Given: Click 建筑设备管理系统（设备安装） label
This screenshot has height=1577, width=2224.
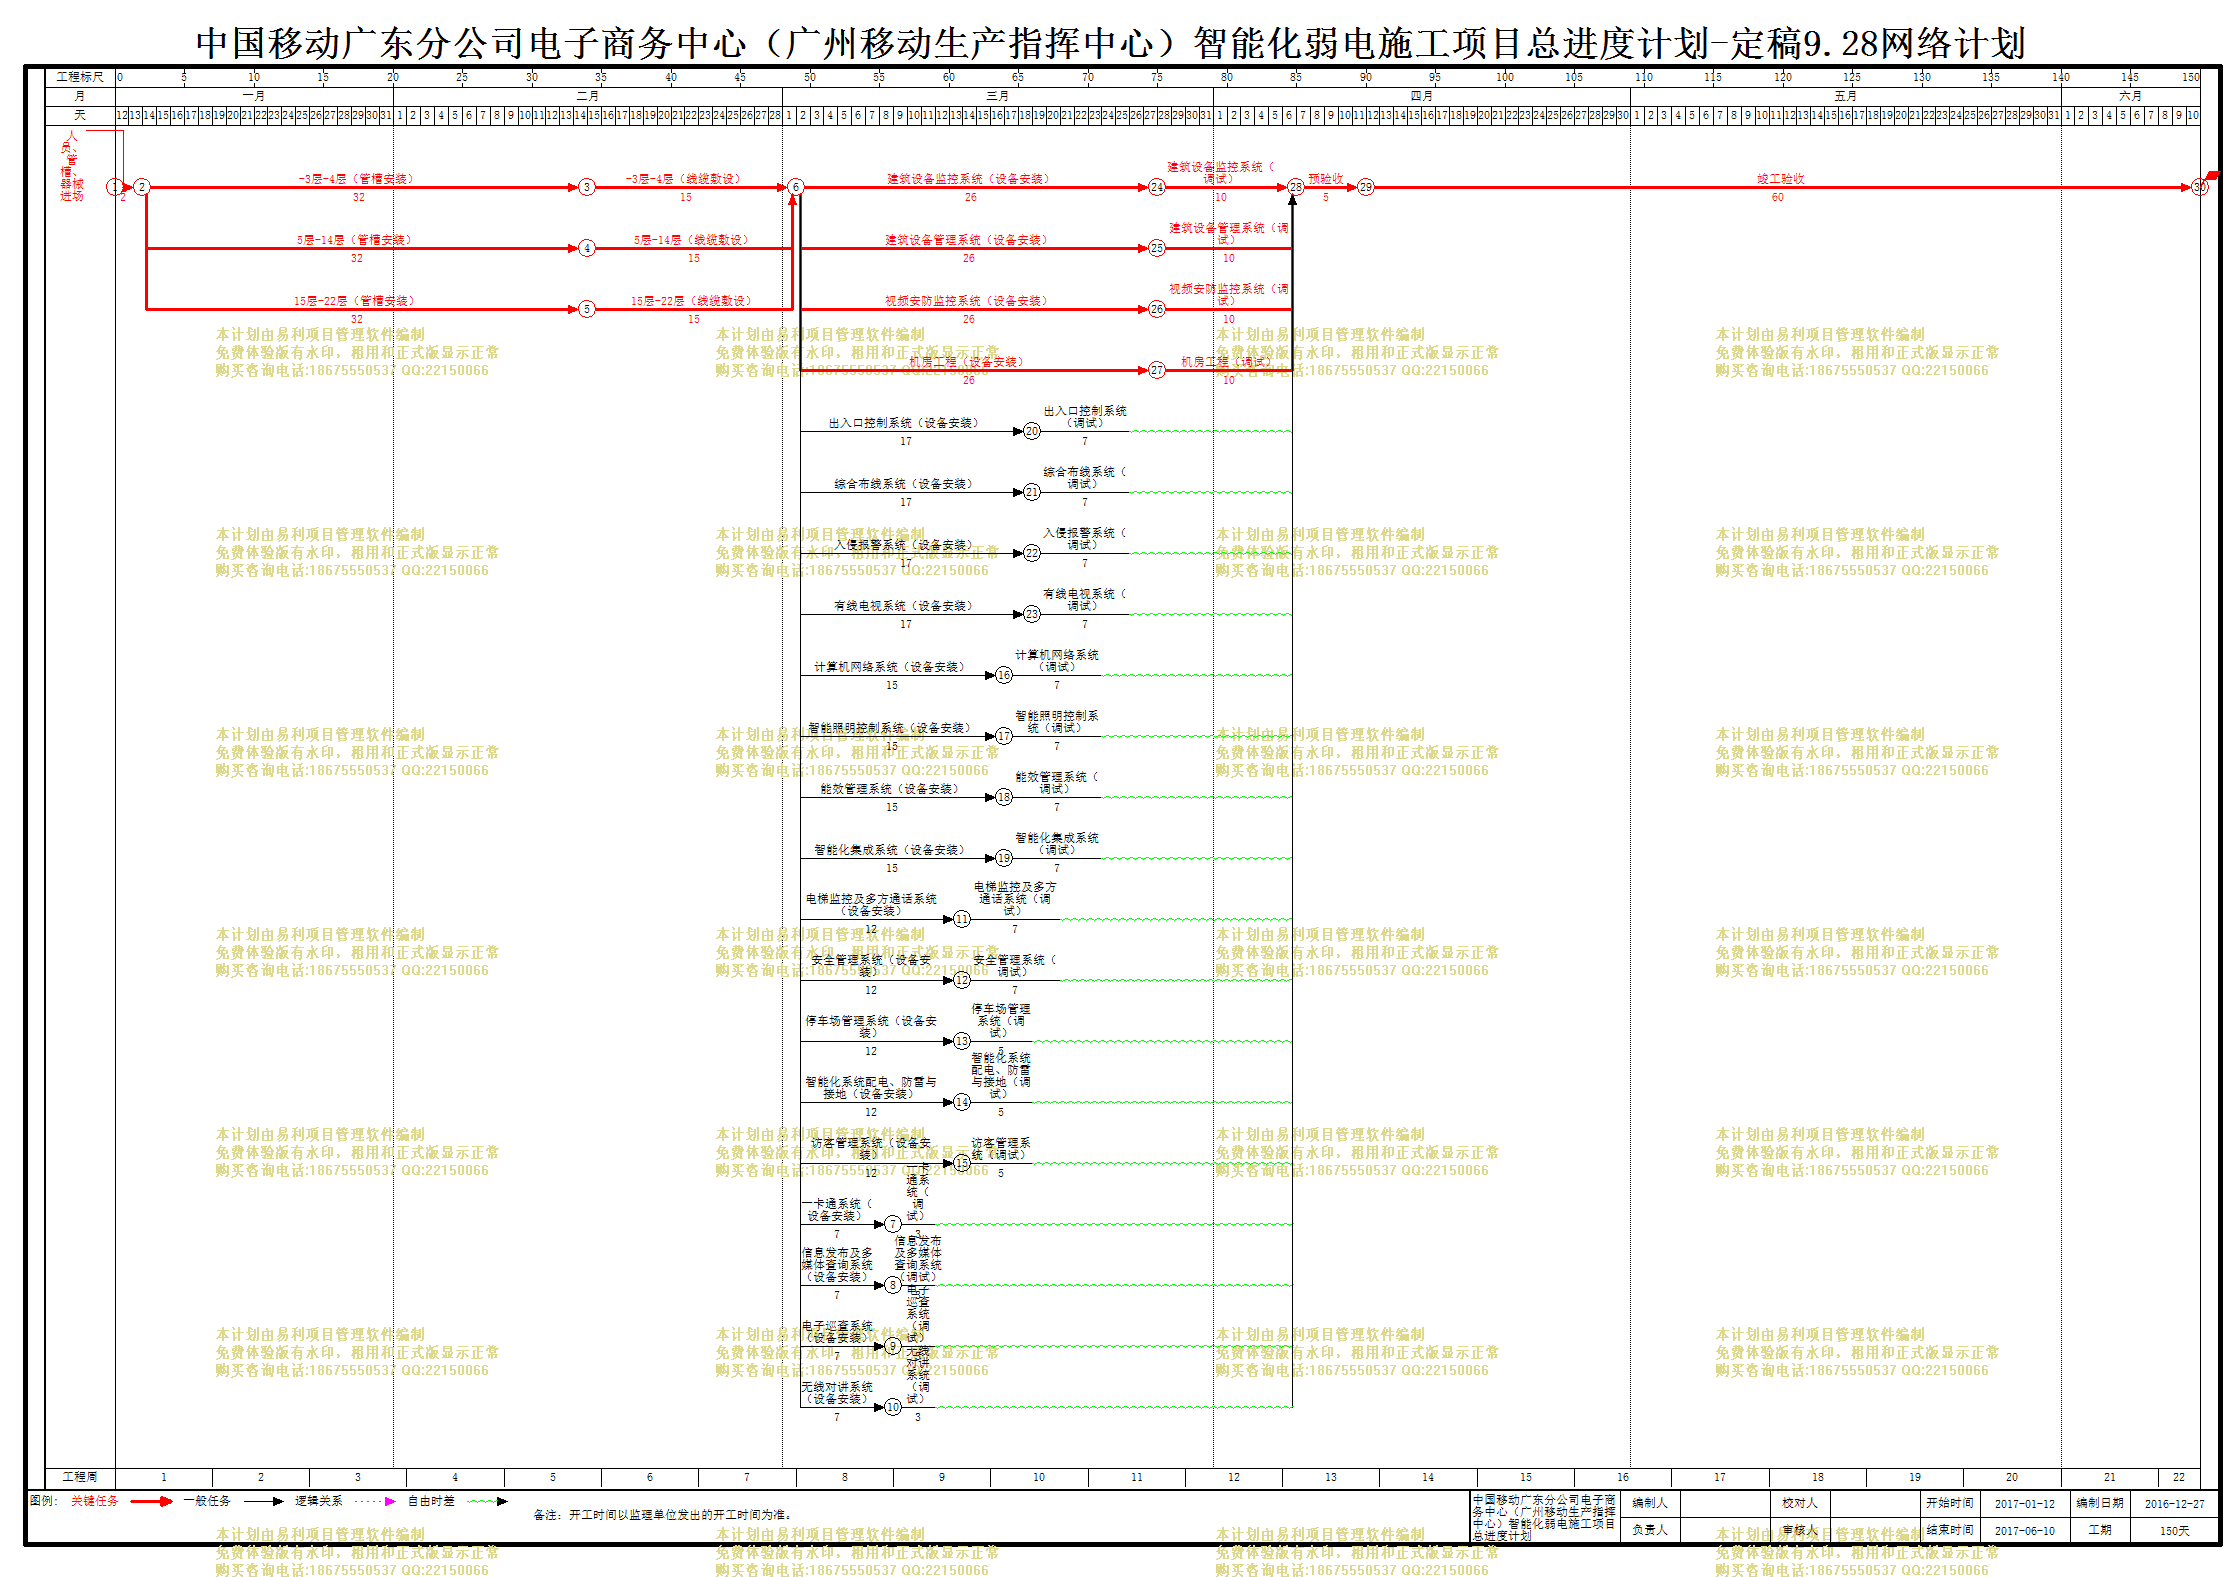Looking at the screenshot, I should (967, 240).
